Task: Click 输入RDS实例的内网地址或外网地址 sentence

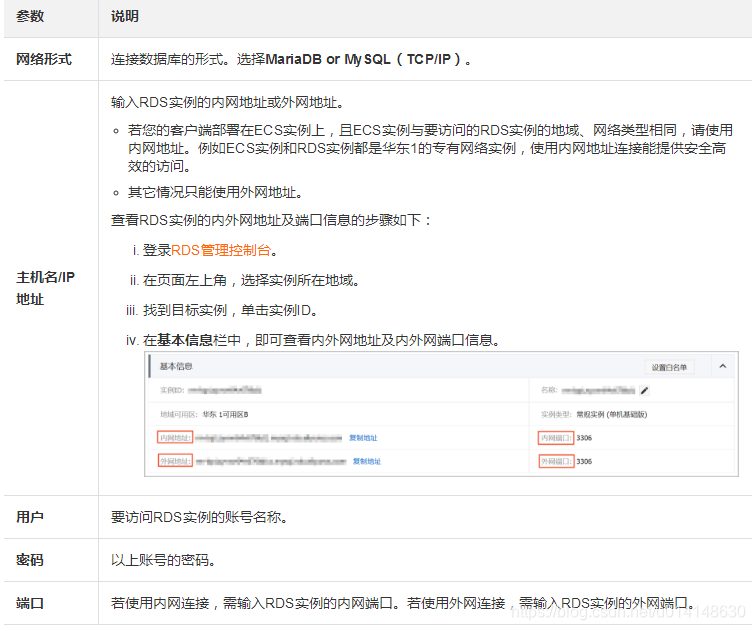Action: point(227,103)
